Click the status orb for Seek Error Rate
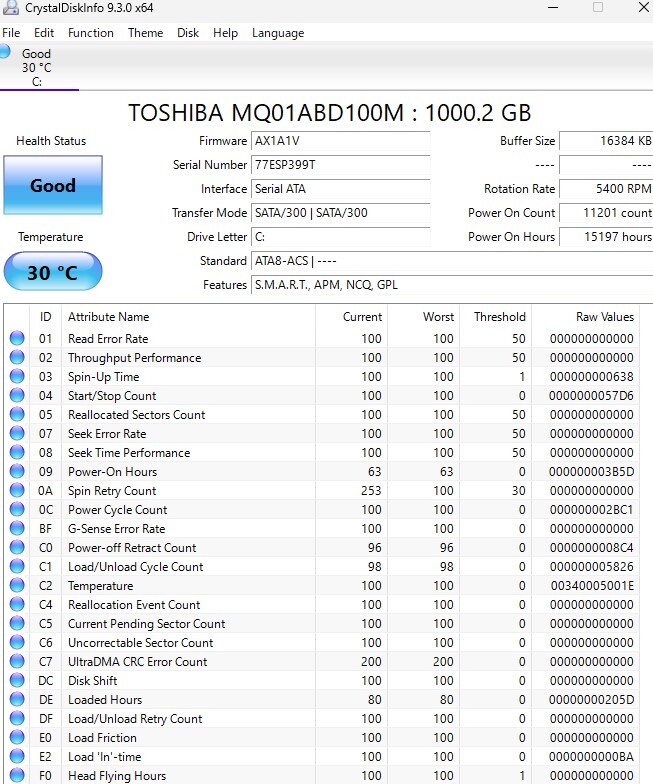The image size is (653, 784). click(17, 434)
